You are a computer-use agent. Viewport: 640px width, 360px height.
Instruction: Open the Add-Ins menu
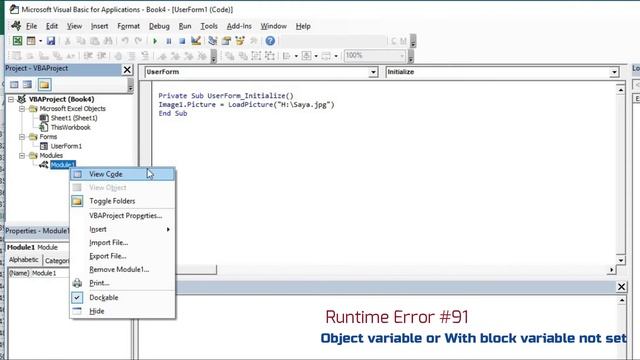click(239, 26)
